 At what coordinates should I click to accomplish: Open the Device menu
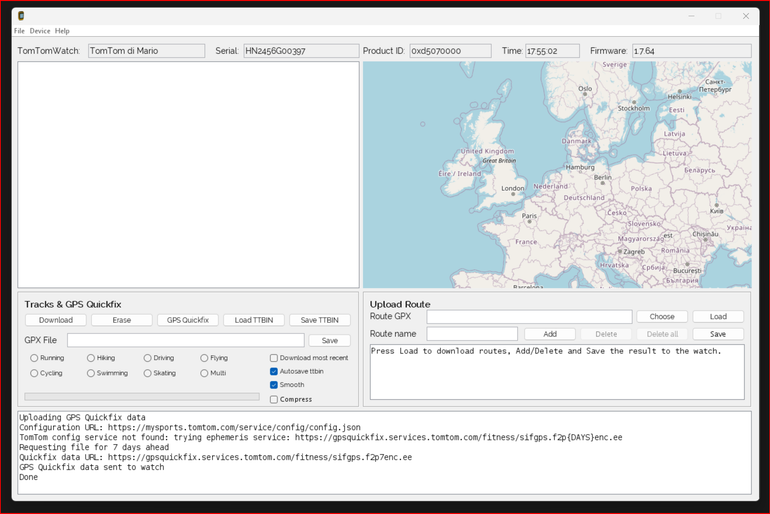click(x=40, y=31)
